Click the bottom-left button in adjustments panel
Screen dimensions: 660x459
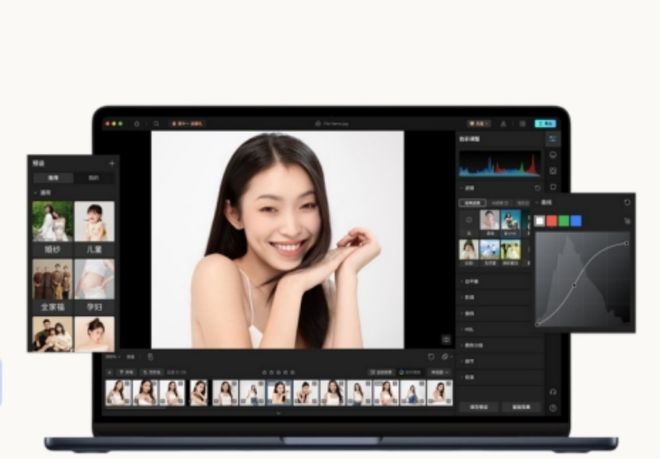pos(478,407)
